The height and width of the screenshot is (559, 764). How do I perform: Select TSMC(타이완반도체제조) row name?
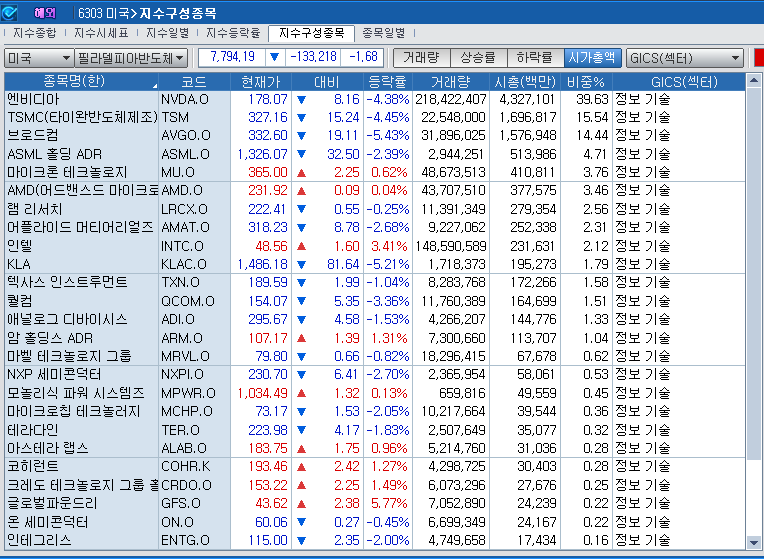pyautogui.click(x=82, y=117)
